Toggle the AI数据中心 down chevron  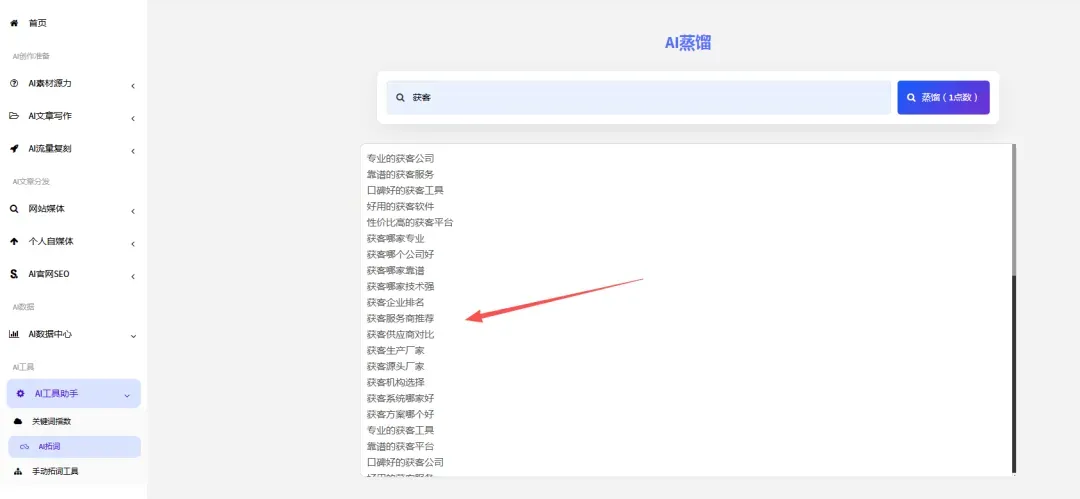point(133,337)
